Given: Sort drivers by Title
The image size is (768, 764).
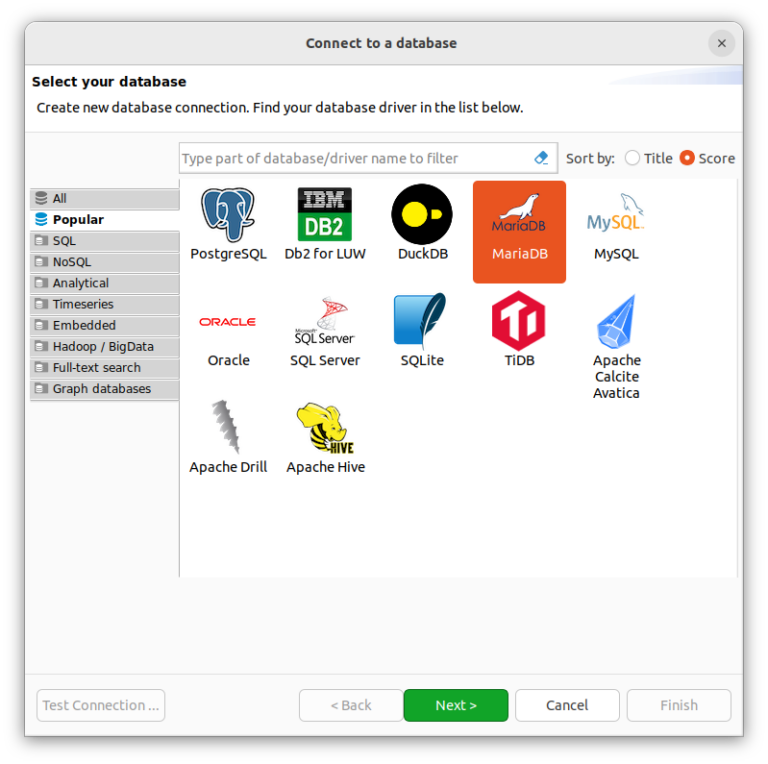Looking at the screenshot, I should coord(633,158).
